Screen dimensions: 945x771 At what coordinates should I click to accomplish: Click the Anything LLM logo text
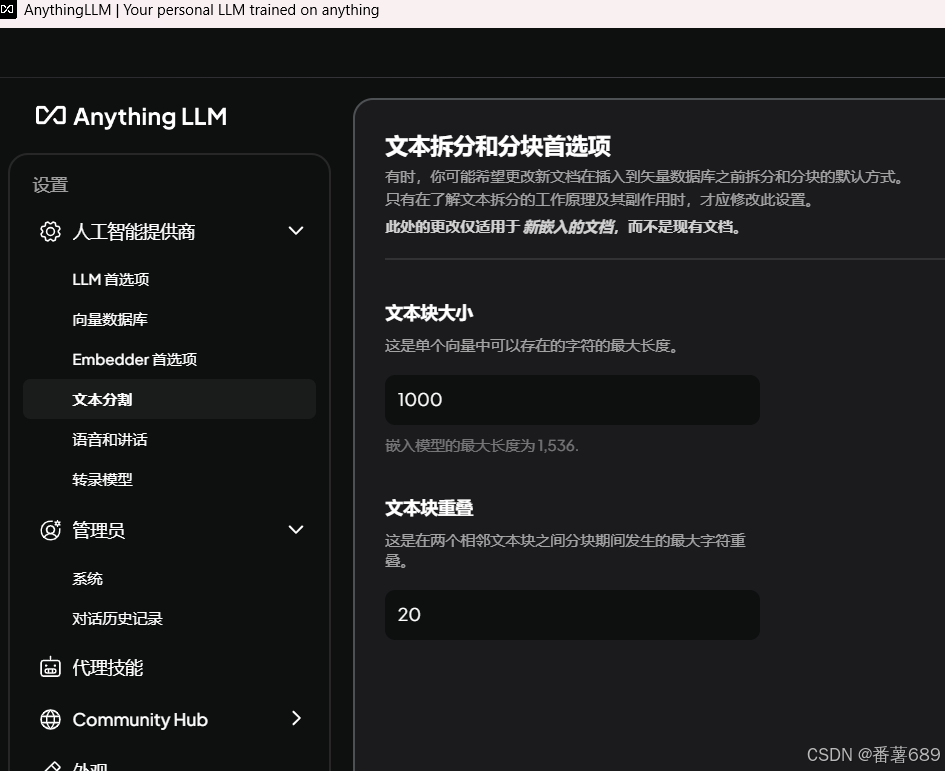pos(150,116)
